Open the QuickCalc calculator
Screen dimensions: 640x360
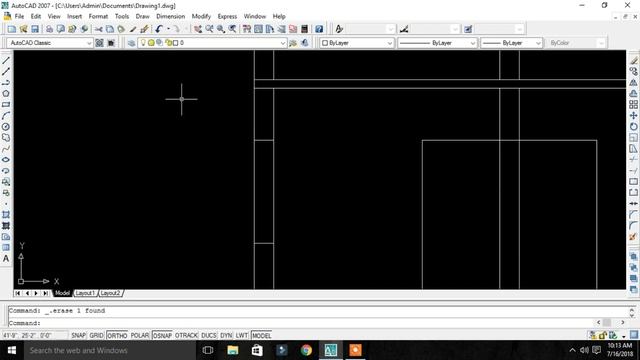[x=304, y=29]
